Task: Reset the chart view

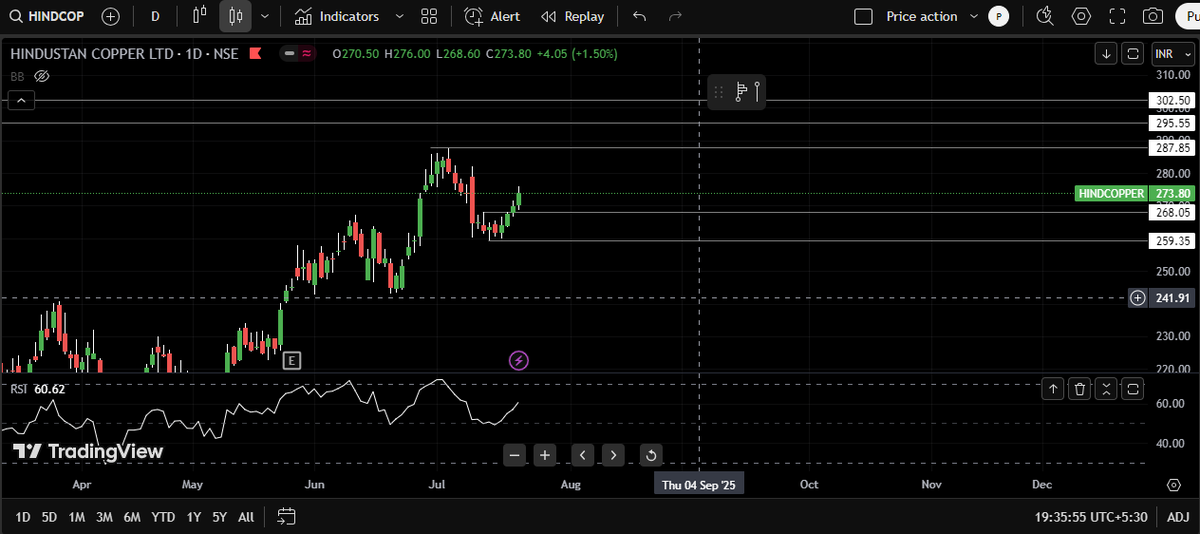Action: click(651, 455)
